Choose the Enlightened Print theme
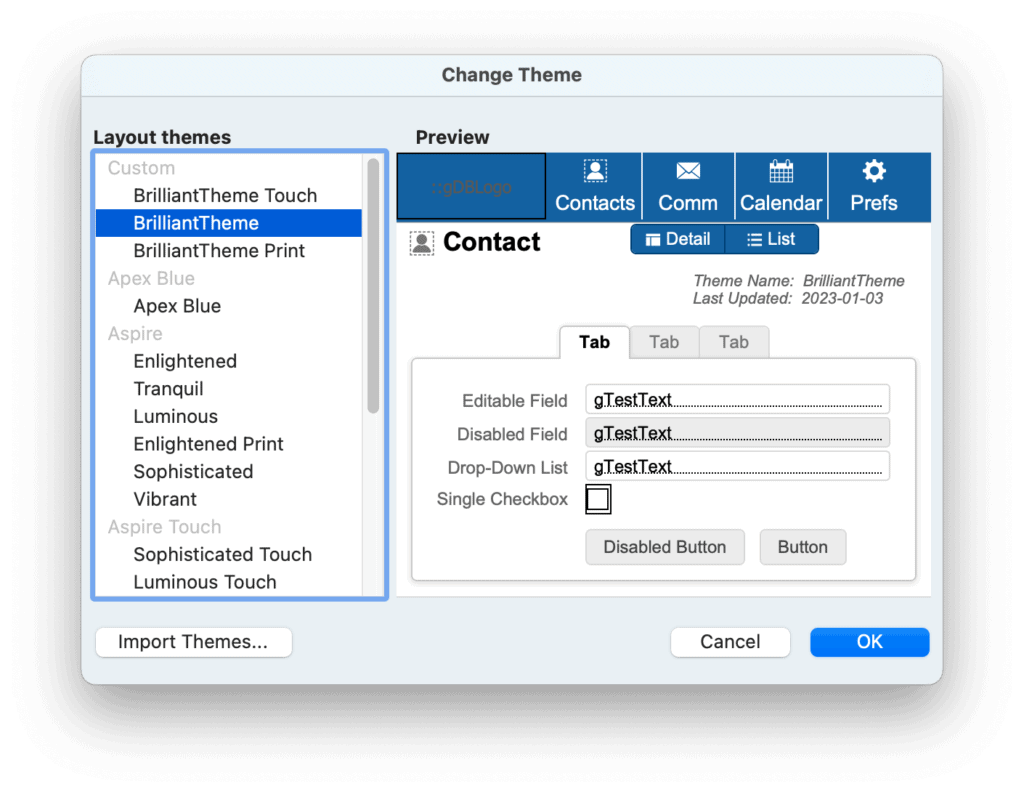The width and height of the screenshot is (1024, 792). [208, 444]
